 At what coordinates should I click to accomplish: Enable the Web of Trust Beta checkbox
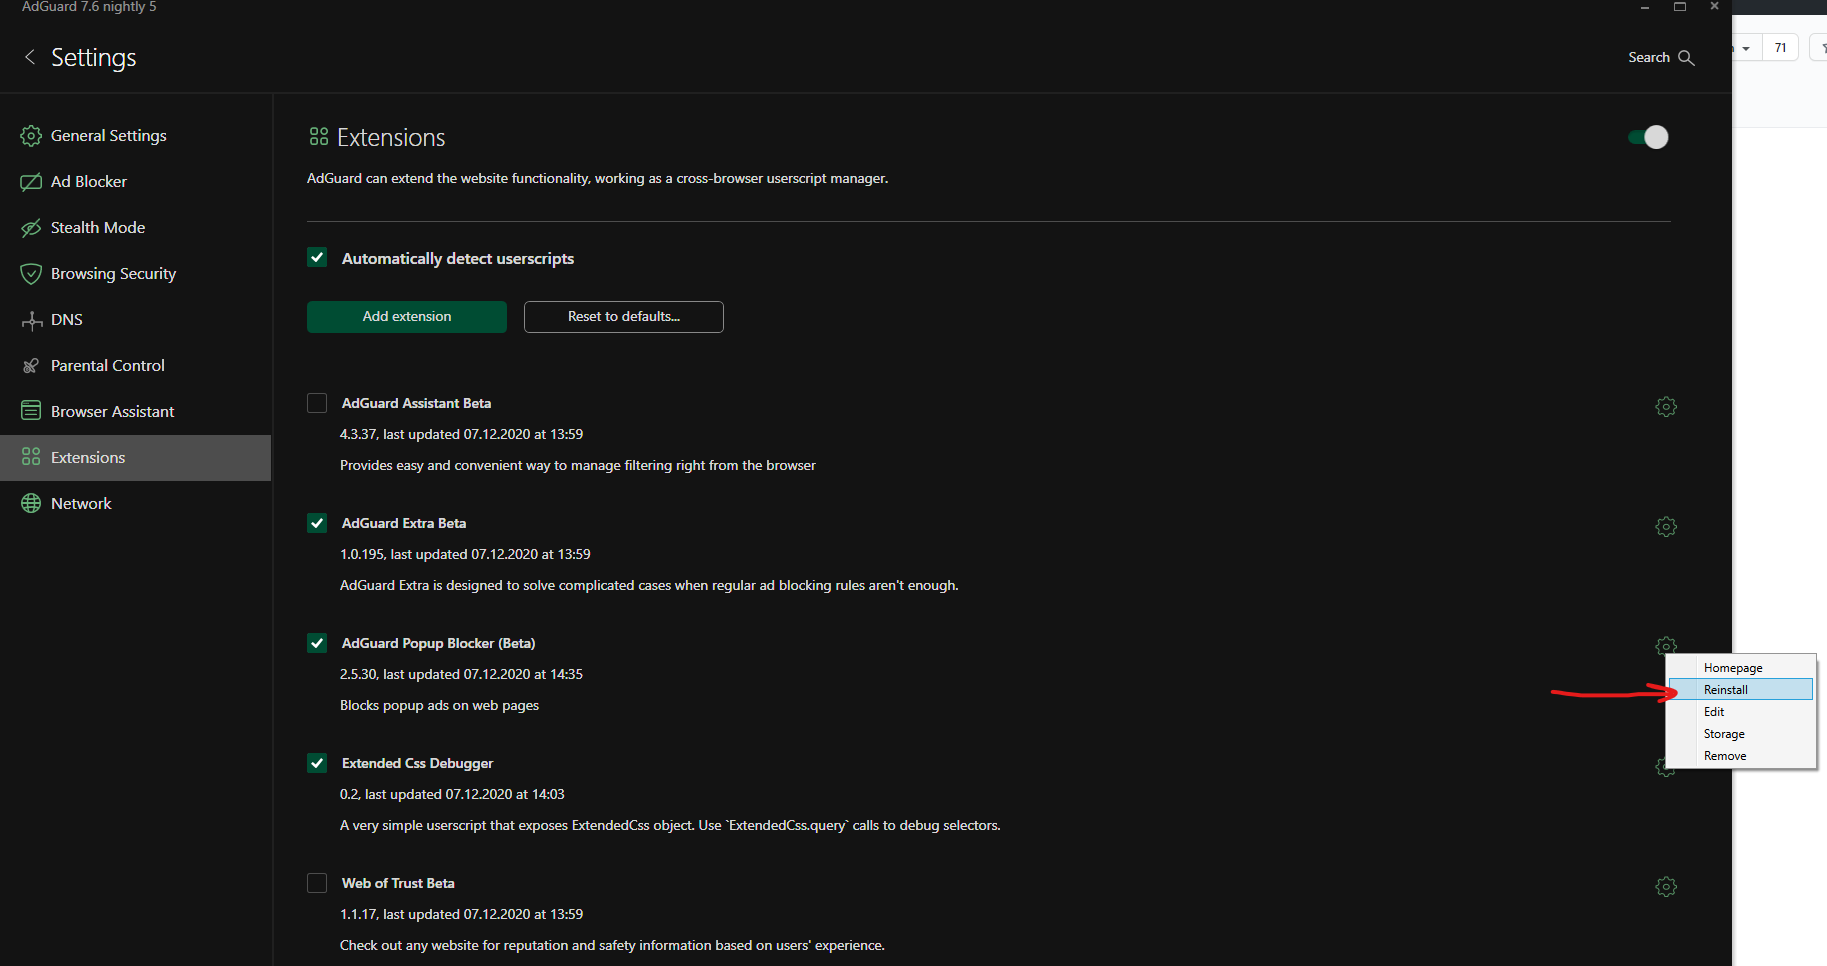(x=317, y=883)
